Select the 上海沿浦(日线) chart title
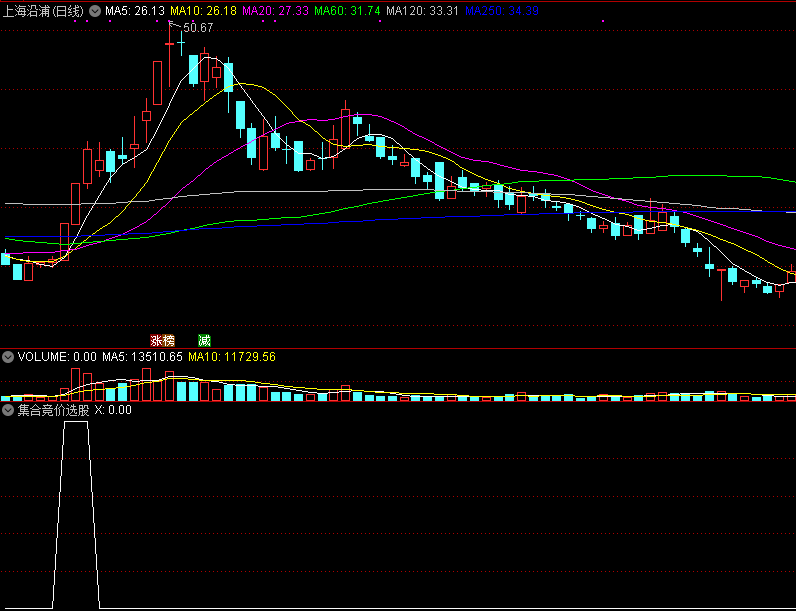The image size is (796, 611). click(x=43, y=11)
